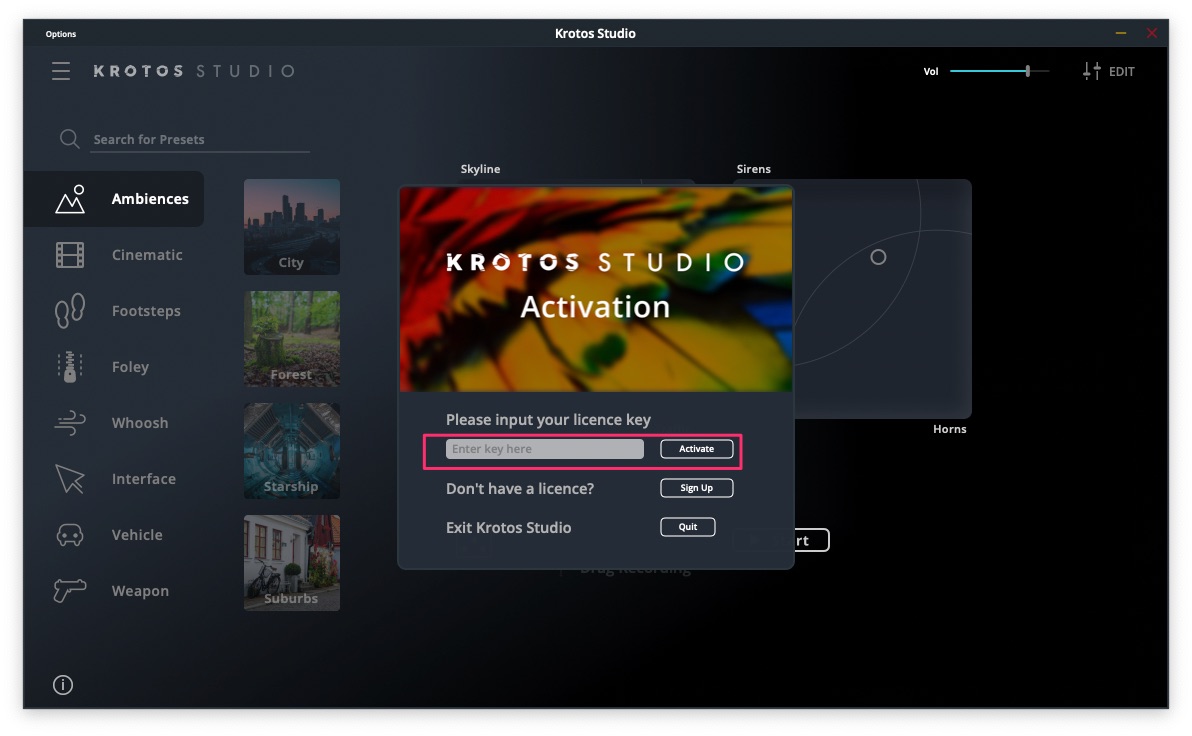The image size is (1192, 736).
Task: Click the Weapon gun icon
Action: click(x=70, y=591)
